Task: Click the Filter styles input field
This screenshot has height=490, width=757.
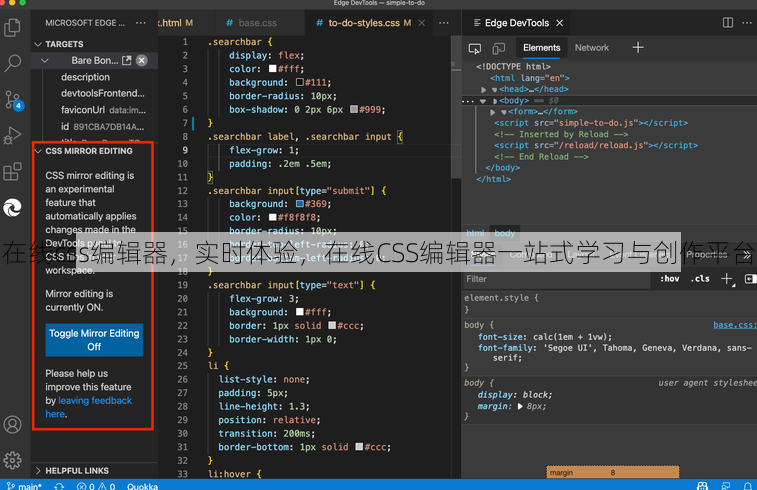Action: 558,279
